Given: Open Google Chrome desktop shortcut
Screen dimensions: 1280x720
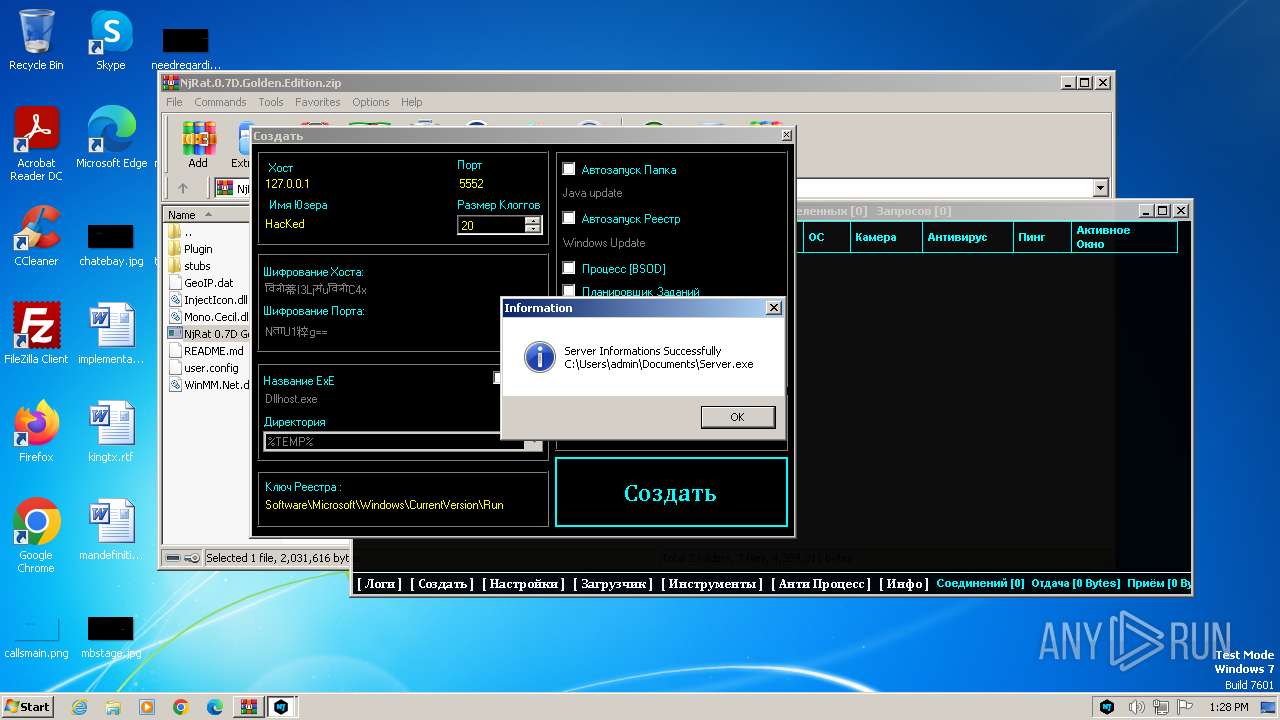Looking at the screenshot, I should click(x=36, y=536).
